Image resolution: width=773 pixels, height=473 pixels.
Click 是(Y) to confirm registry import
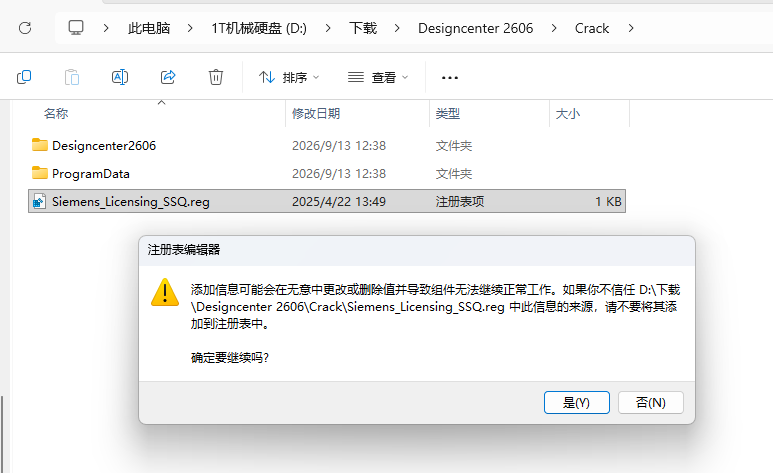point(577,402)
